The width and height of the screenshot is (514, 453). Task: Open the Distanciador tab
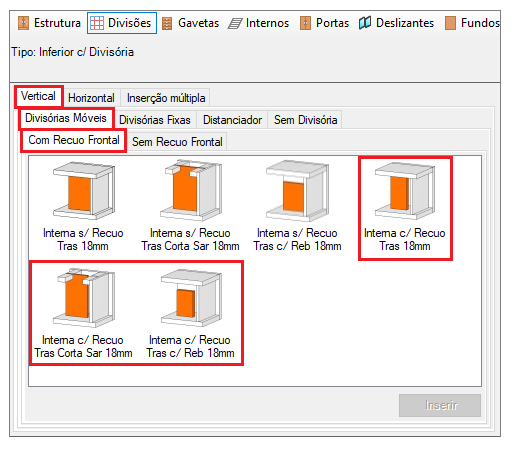click(x=232, y=120)
